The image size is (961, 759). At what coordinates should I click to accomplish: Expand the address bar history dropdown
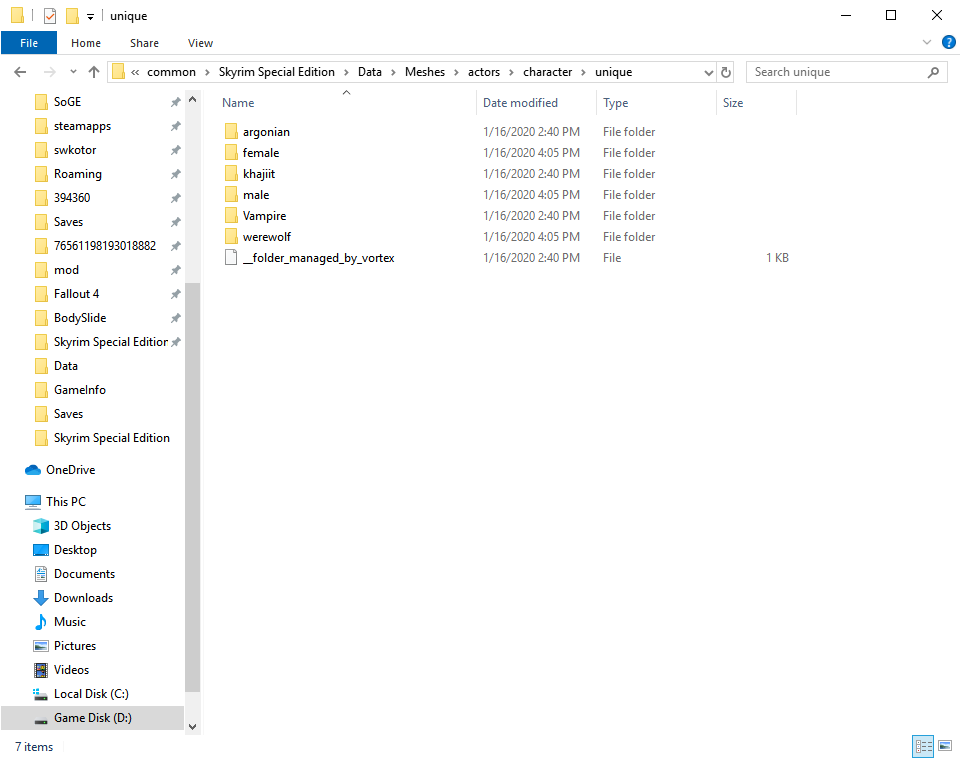click(708, 72)
